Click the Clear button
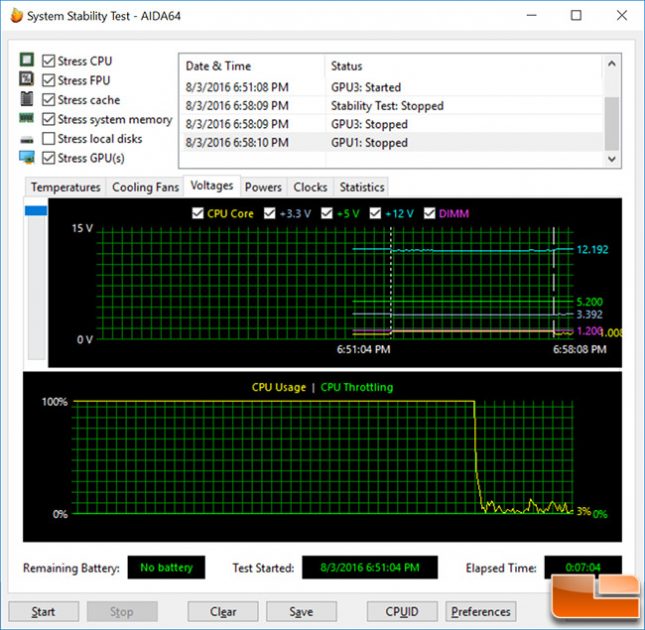Screen dimensions: 645x630 click(x=223, y=611)
